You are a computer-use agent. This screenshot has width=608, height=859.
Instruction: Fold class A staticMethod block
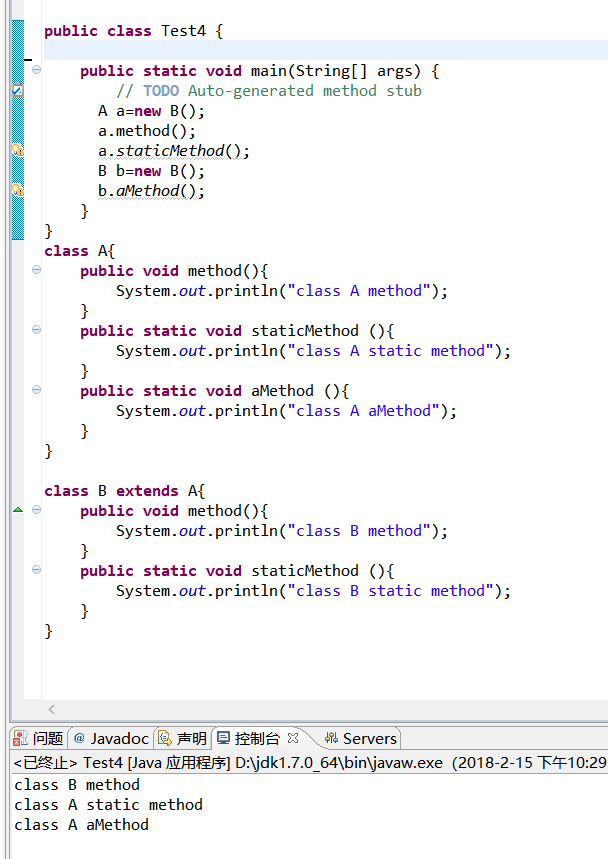37,331
